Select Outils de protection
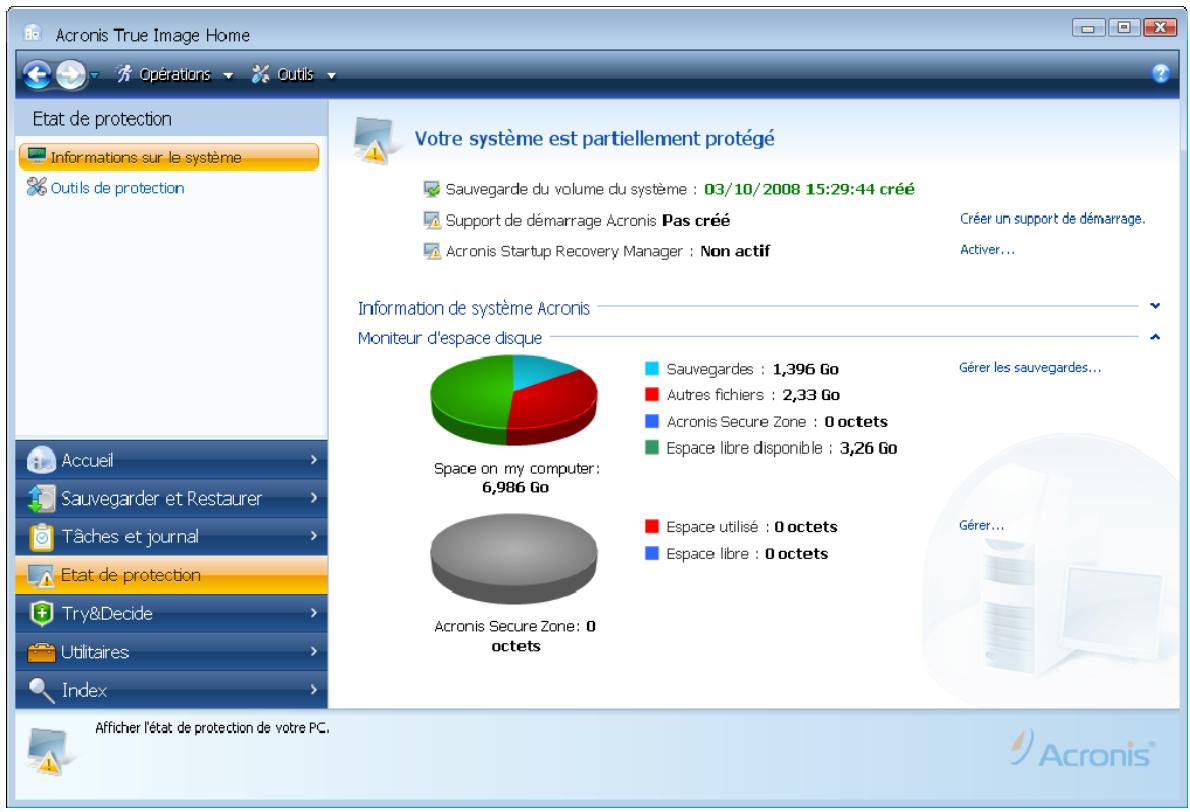Image resolution: width=1190 pixels, height=812 pixels. click(x=117, y=187)
